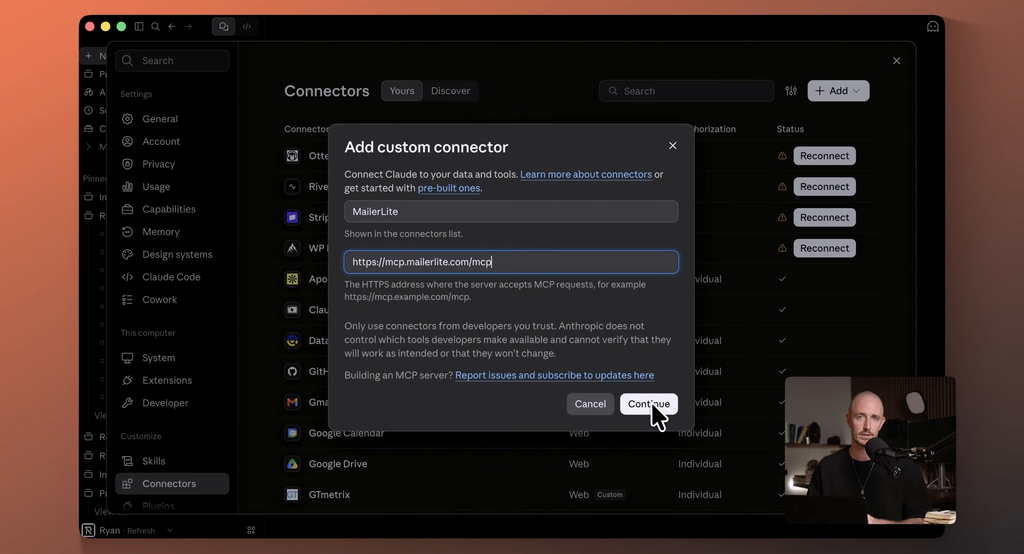Viewport: 1024px width, 554px height.
Task: Select Connectors in the sidebar
Action: (172, 483)
